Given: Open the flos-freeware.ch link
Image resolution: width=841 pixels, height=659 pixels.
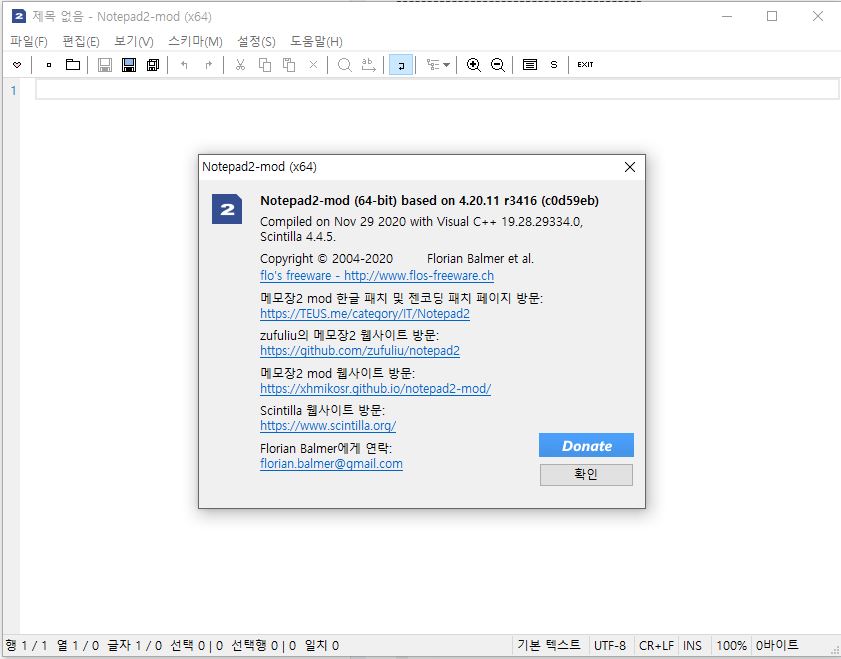Looking at the screenshot, I should (x=377, y=276).
